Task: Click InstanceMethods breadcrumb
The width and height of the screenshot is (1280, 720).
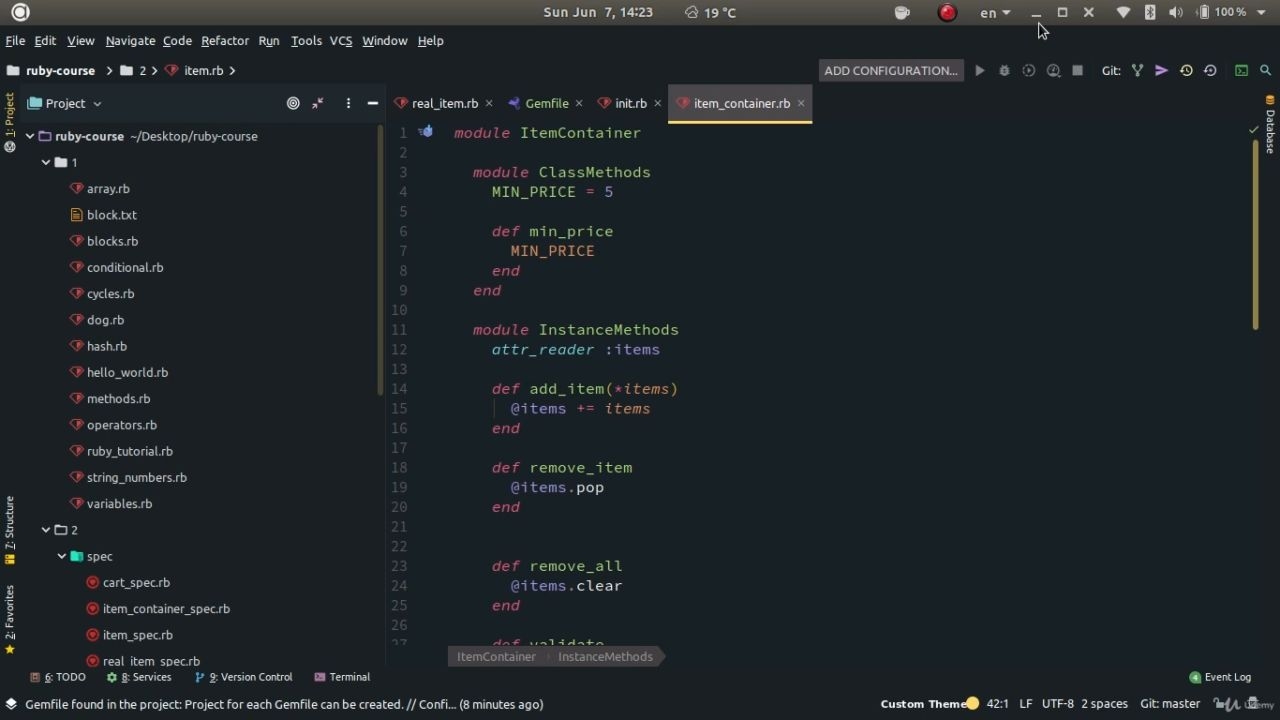Action: [x=605, y=657]
